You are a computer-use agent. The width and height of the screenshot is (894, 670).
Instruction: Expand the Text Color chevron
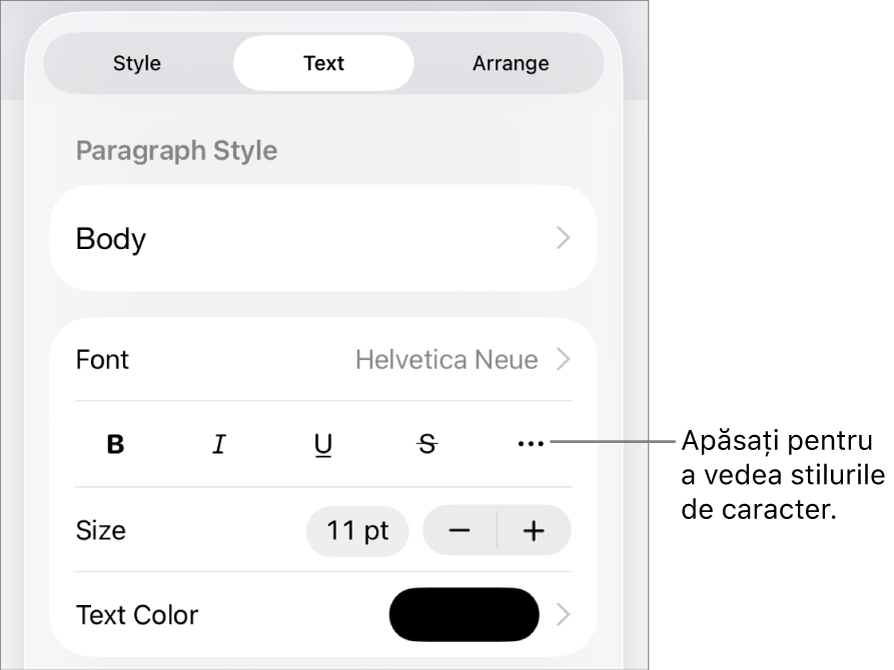(x=563, y=614)
